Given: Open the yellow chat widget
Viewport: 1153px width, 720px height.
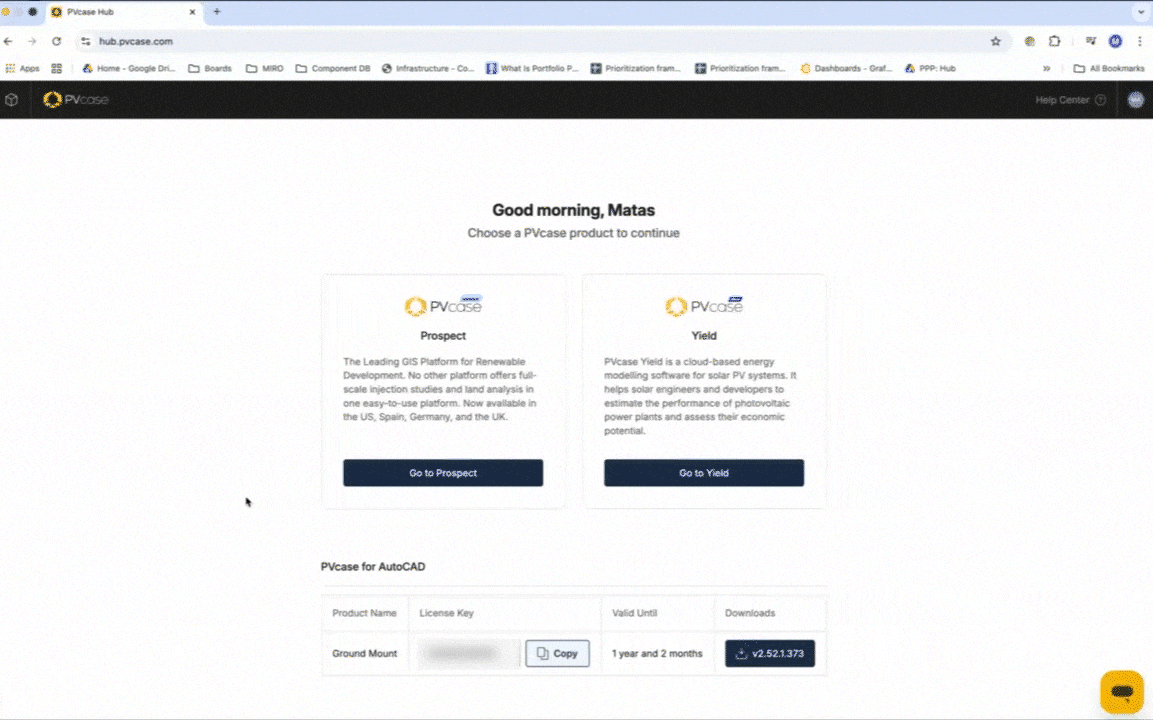Looking at the screenshot, I should click(x=1122, y=691).
